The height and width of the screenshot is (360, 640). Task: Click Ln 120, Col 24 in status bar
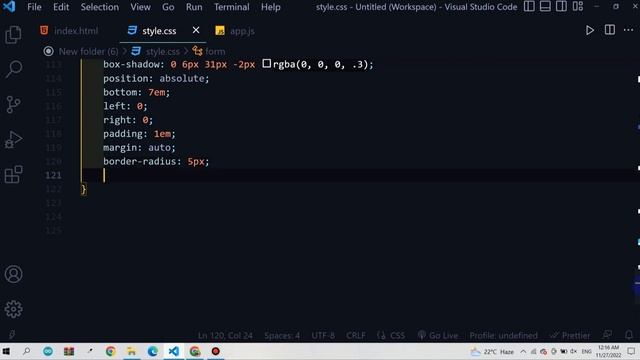tap(225, 336)
